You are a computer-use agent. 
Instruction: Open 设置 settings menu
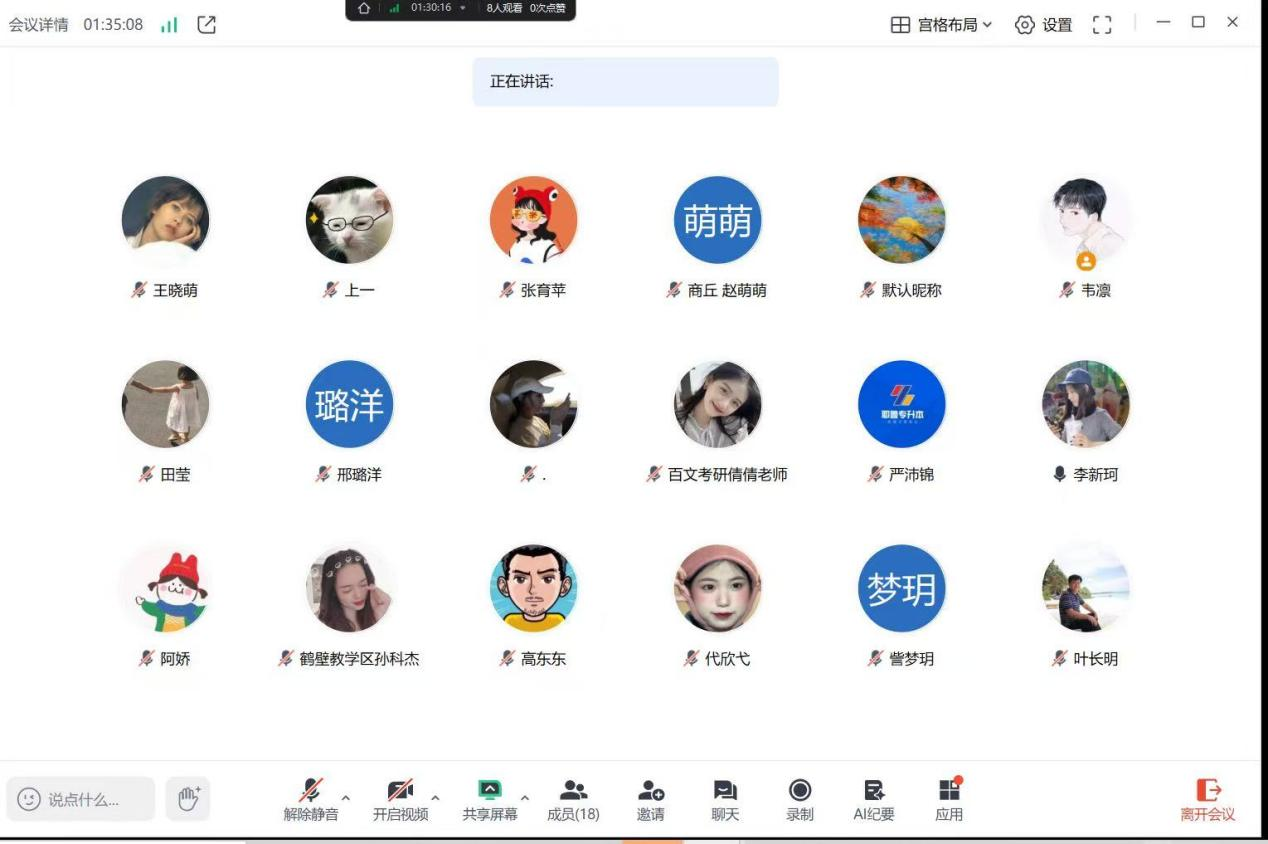coord(1044,25)
